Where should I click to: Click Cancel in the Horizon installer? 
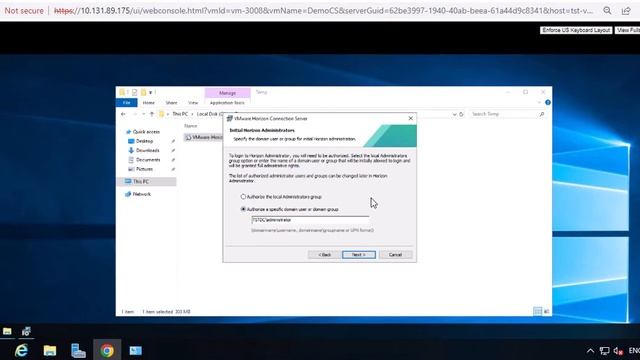pos(395,255)
